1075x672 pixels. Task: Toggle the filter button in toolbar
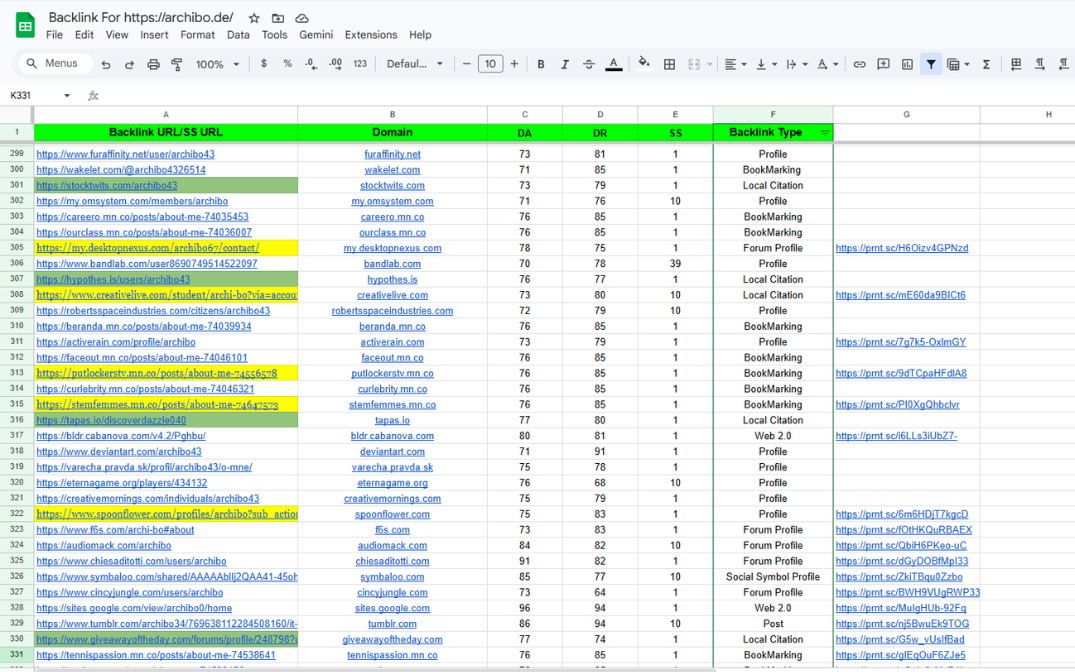(x=931, y=64)
